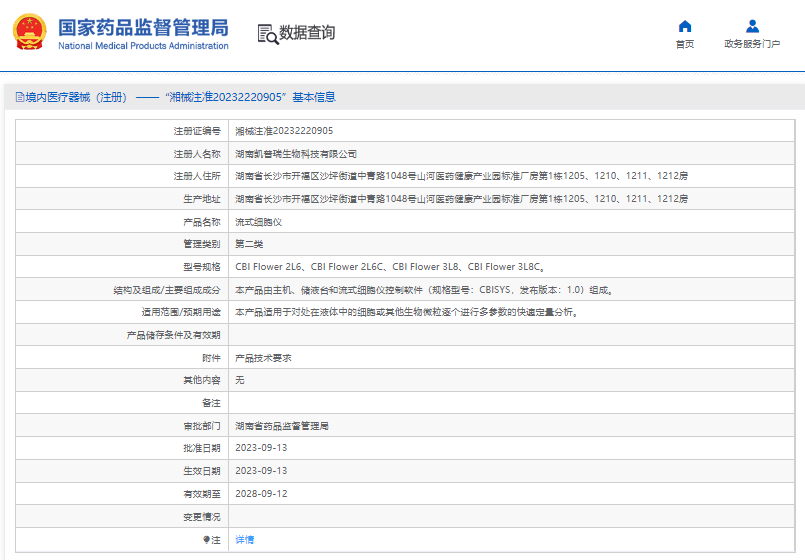Screen dimensions: 805x560
Task: Click the 管理类别 label
Action: coord(202,244)
